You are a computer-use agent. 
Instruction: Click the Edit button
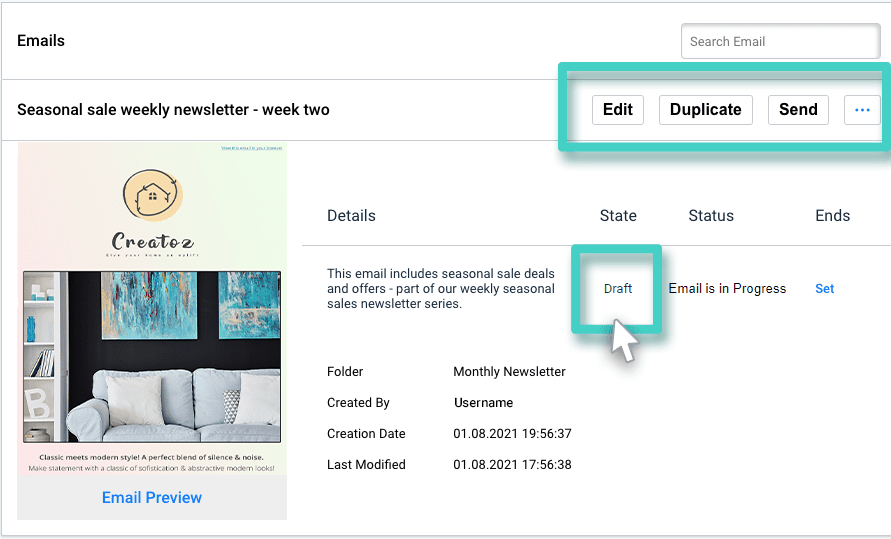pos(617,110)
